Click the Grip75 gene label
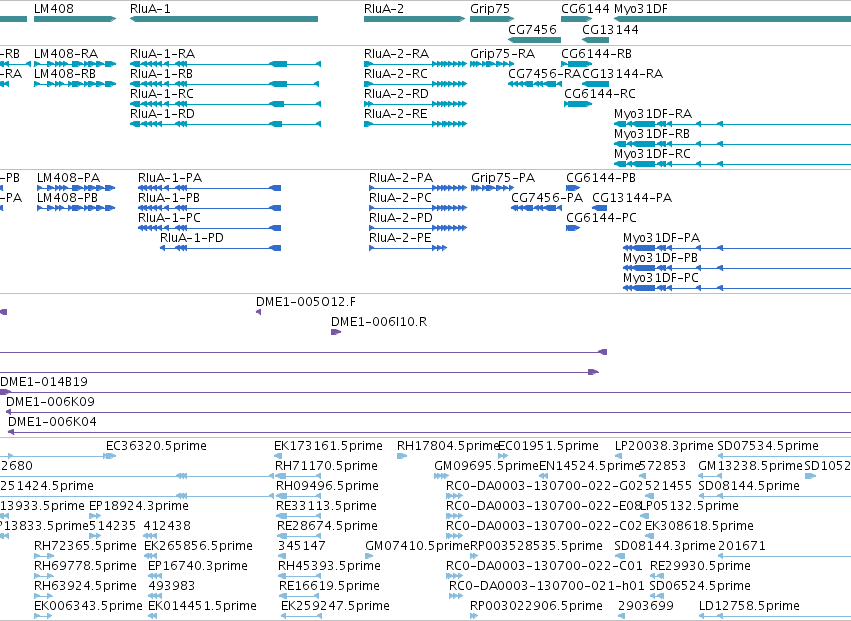Viewport: 851px width, 621px height. [x=490, y=9]
